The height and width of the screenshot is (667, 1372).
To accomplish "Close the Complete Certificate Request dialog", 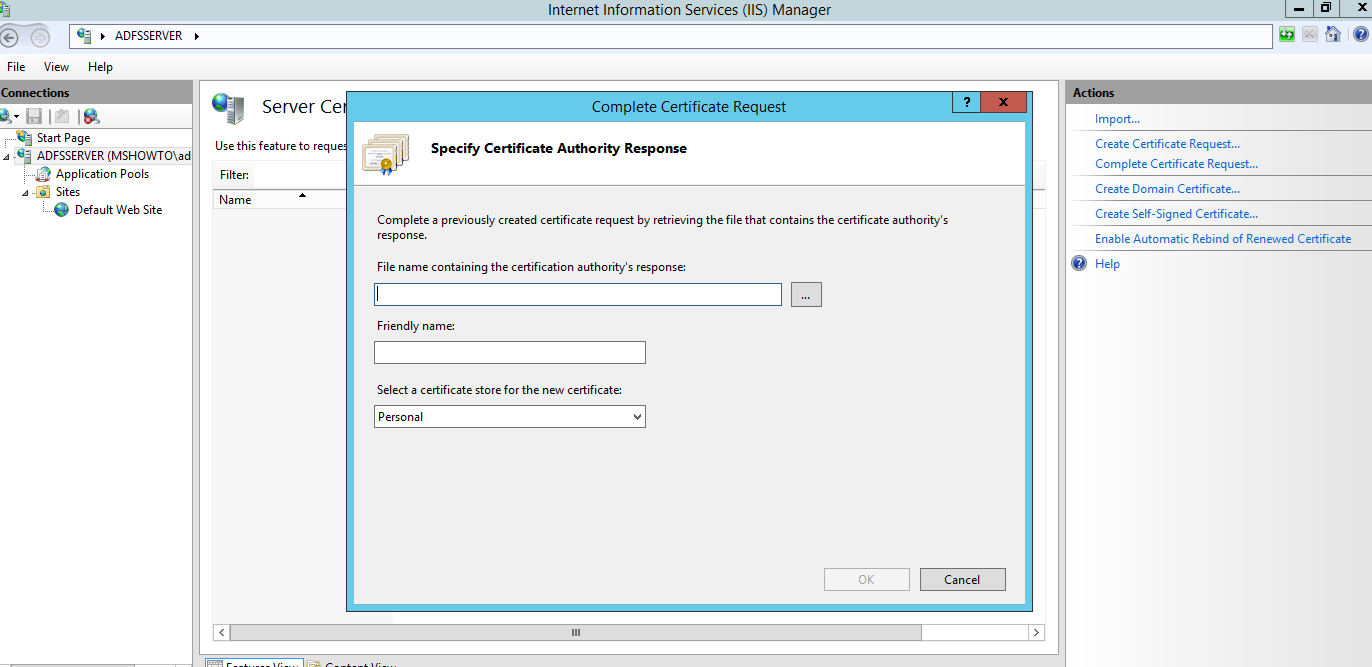I will (x=1003, y=102).
